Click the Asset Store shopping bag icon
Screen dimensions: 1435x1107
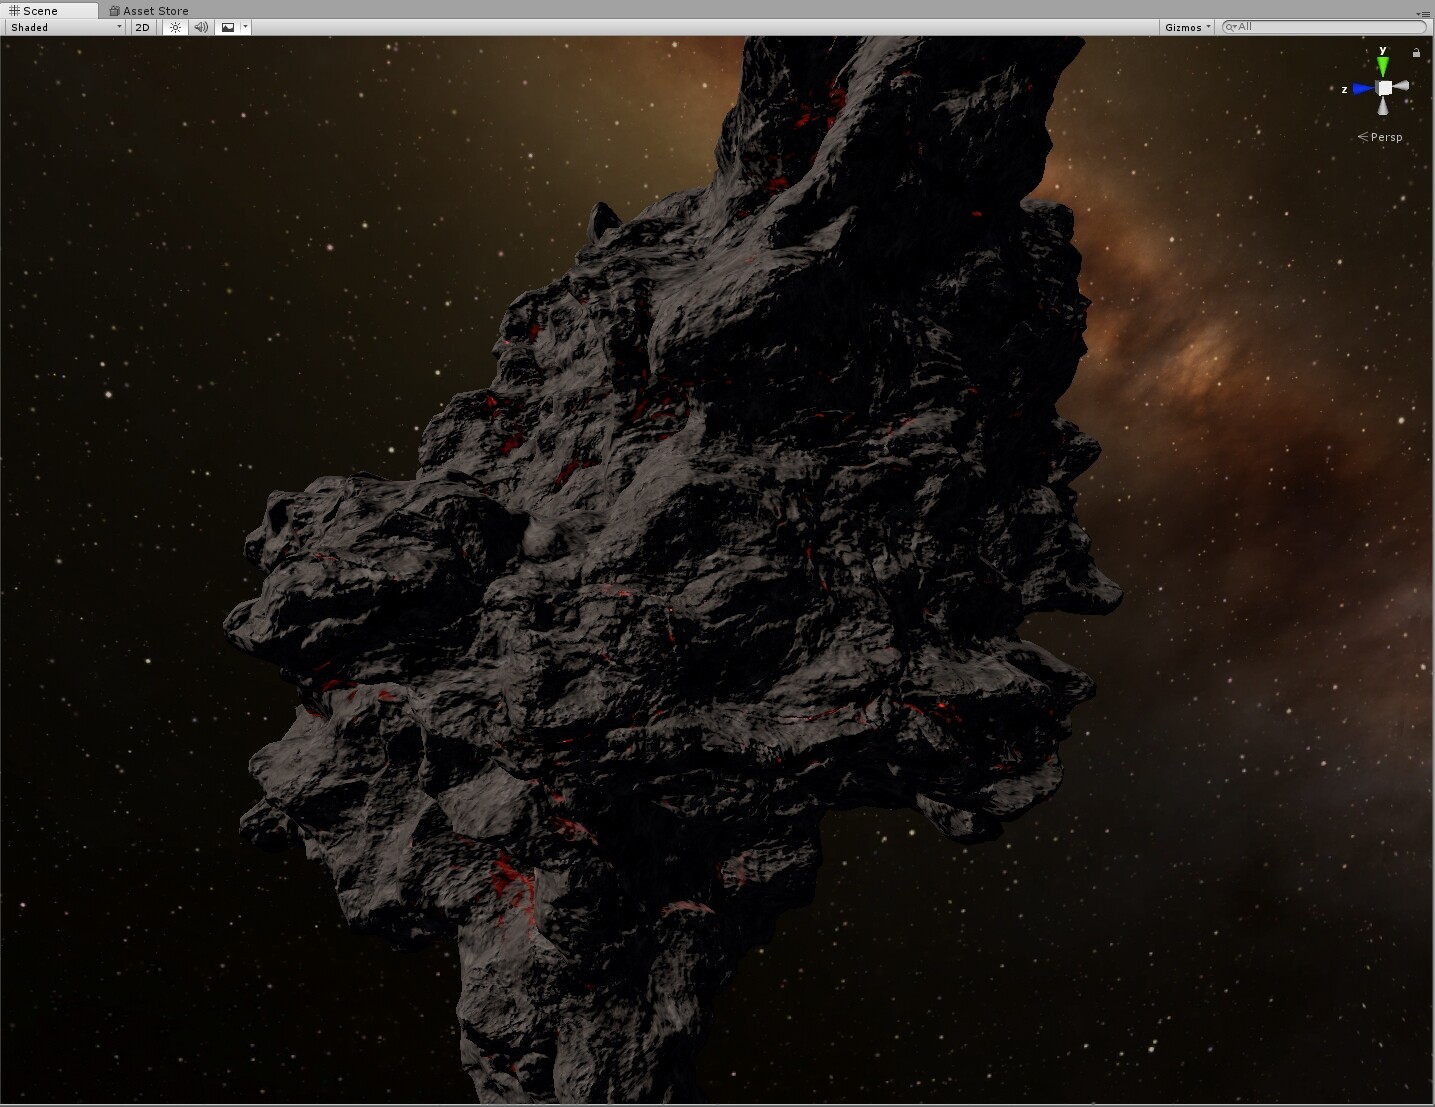pos(114,10)
